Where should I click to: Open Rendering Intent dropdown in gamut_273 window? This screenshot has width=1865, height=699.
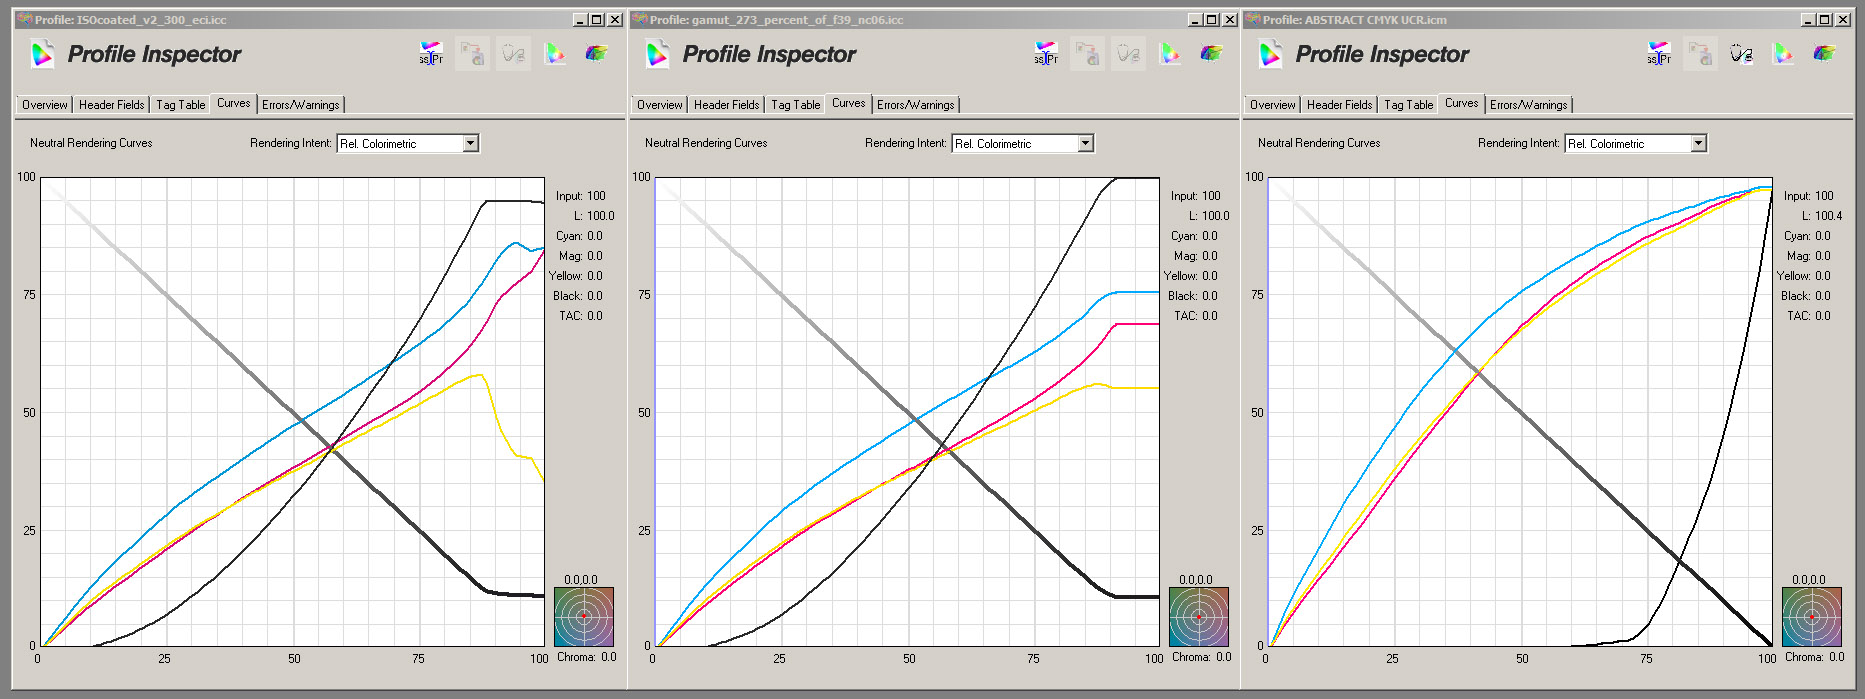point(1086,143)
